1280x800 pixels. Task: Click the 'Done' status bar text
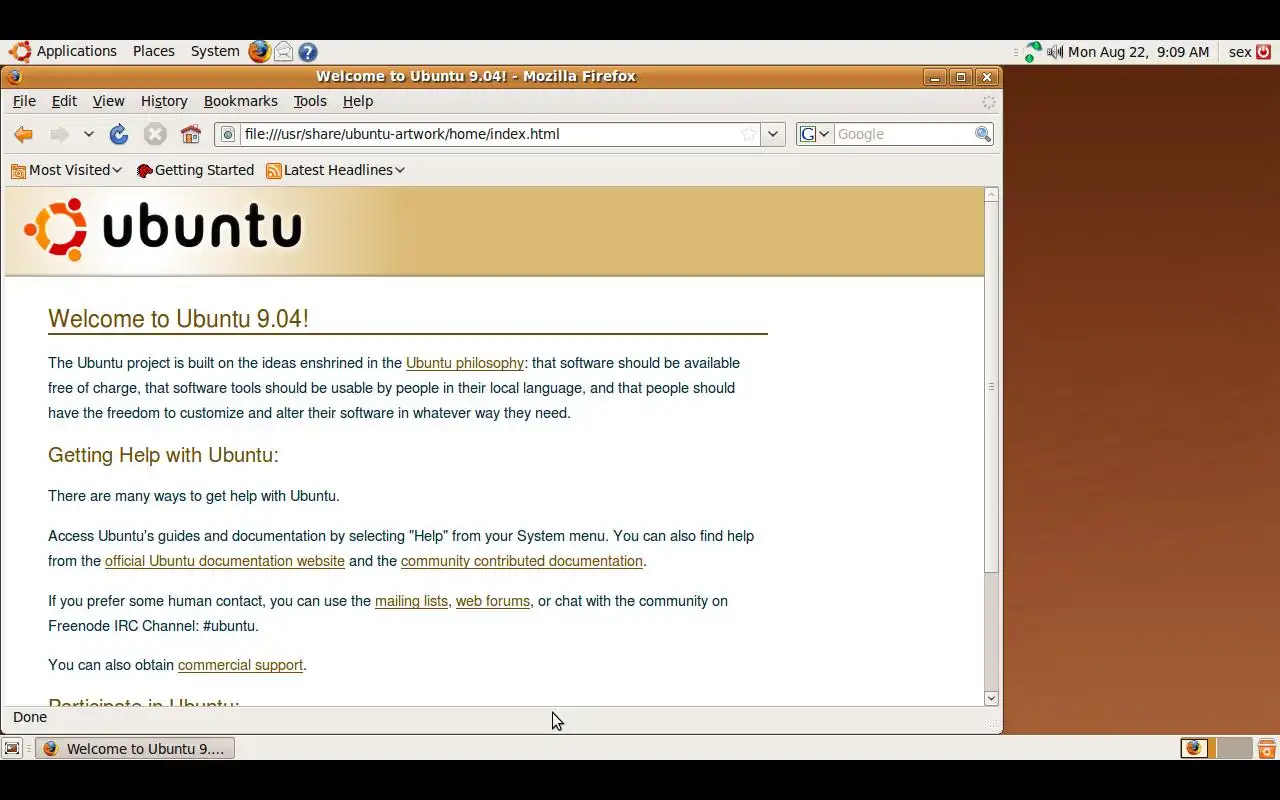(x=30, y=717)
